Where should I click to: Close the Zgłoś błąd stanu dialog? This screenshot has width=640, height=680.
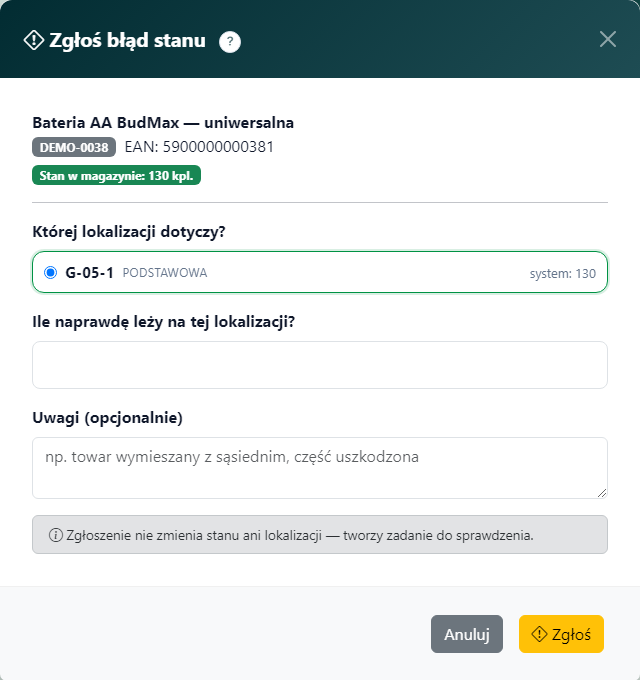click(607, 39)
